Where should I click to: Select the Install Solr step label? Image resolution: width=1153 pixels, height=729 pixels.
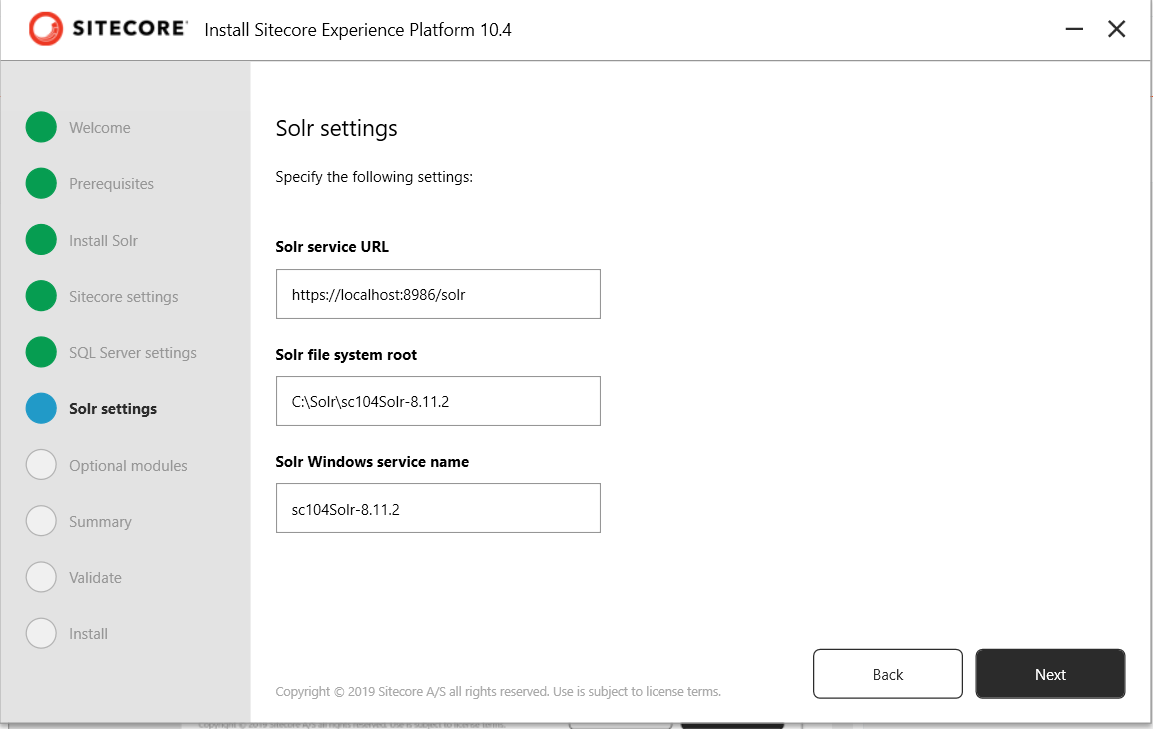pyautogui.click(x=104, y=241)
